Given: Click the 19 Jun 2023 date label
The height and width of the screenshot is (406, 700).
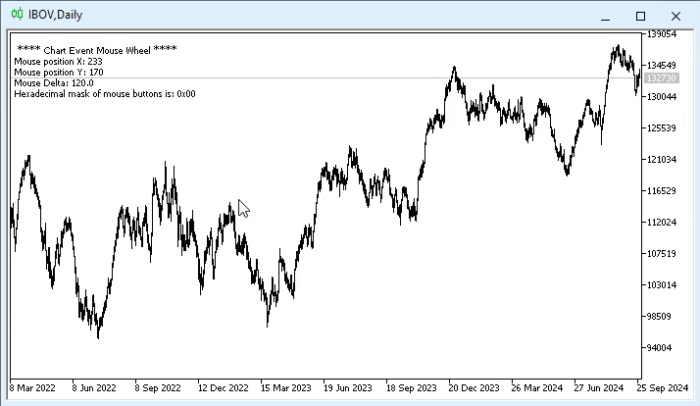Looking at the screenshot, I should 347,388.
